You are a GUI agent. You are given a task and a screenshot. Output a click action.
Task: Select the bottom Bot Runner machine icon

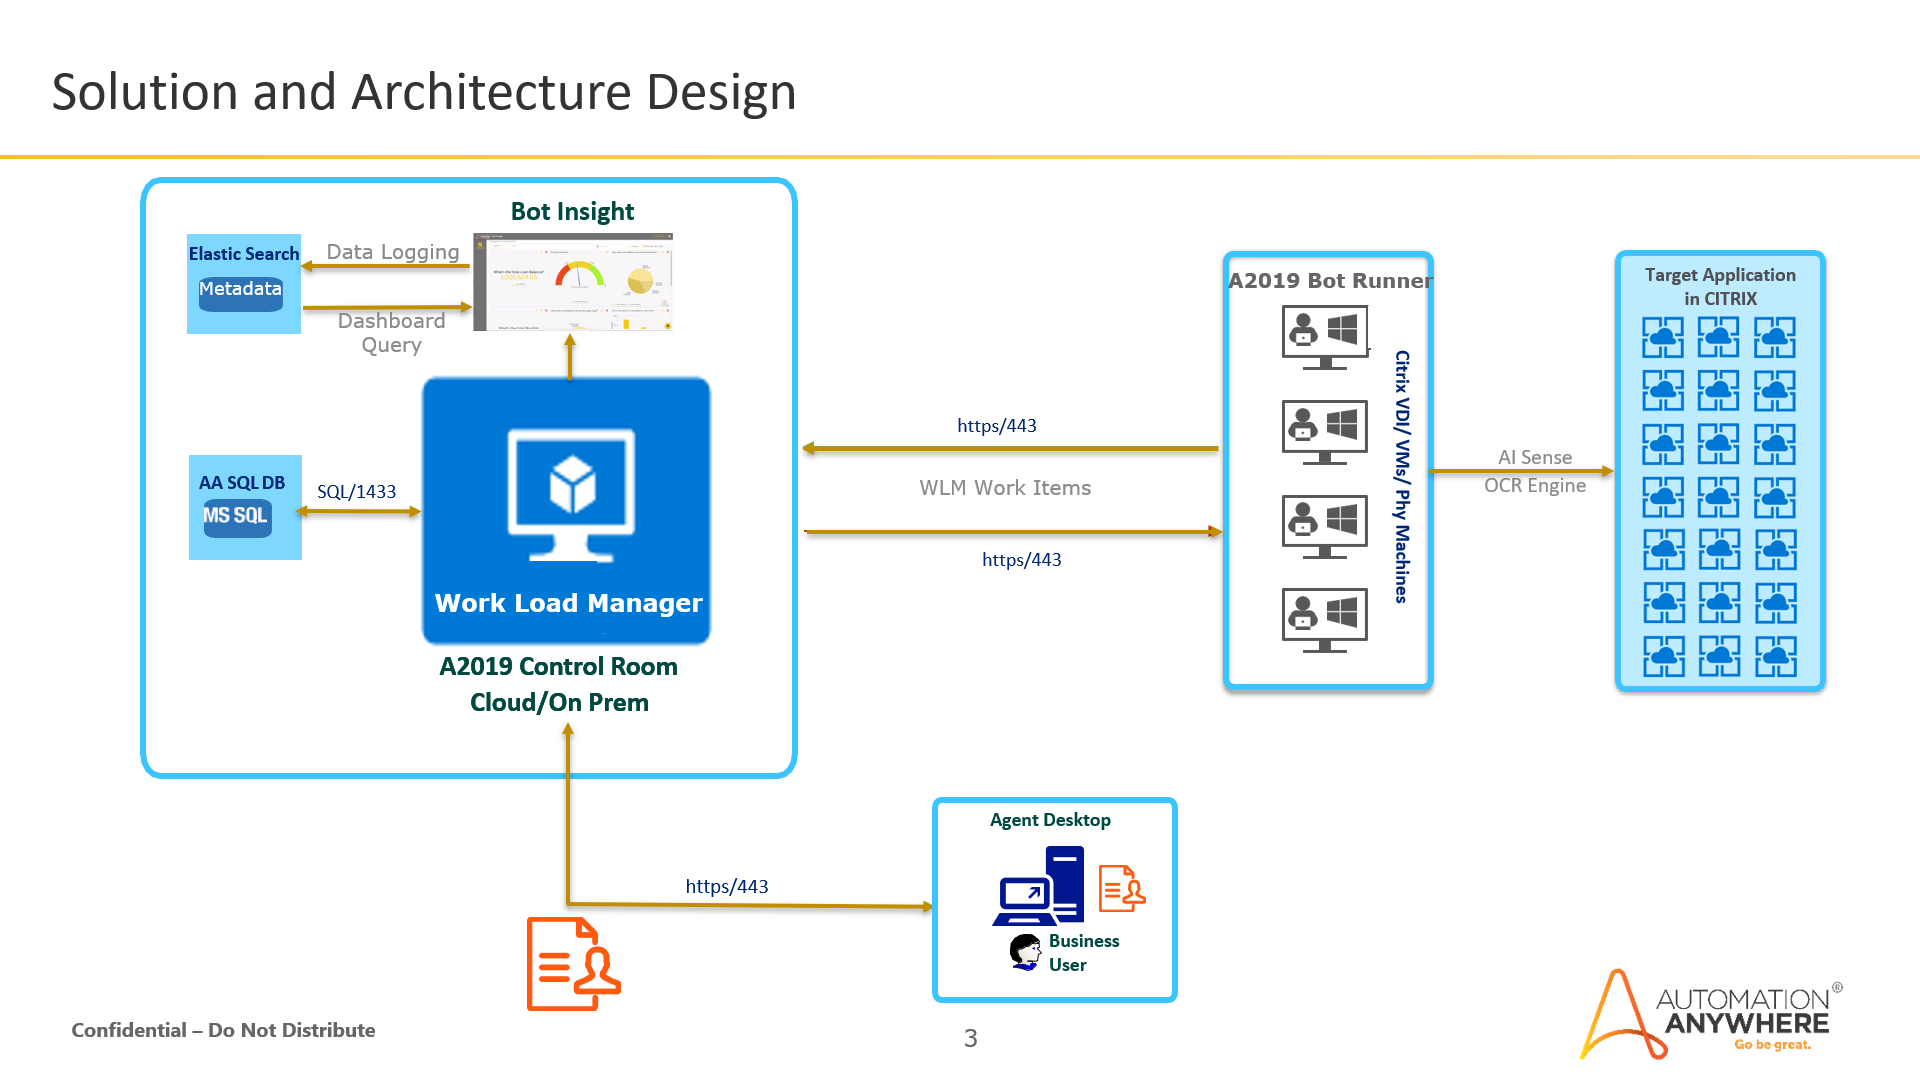pos(1324,619)
